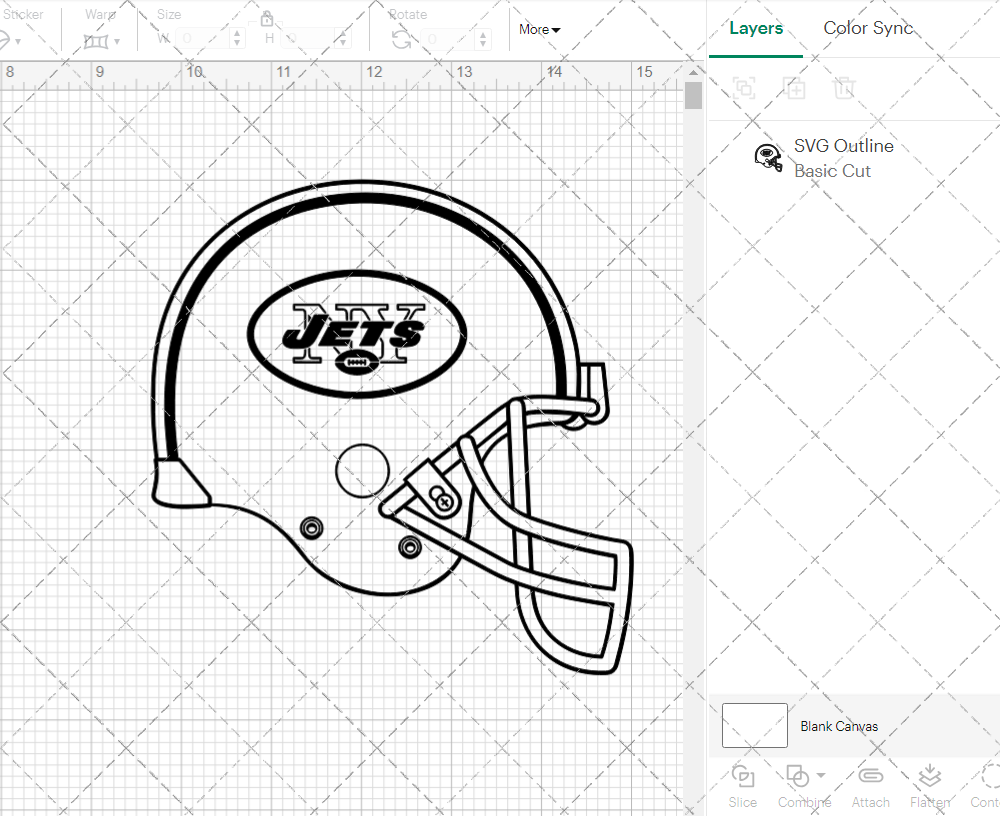
Task: Switch to the Layers tab
Action: [756, 28]
